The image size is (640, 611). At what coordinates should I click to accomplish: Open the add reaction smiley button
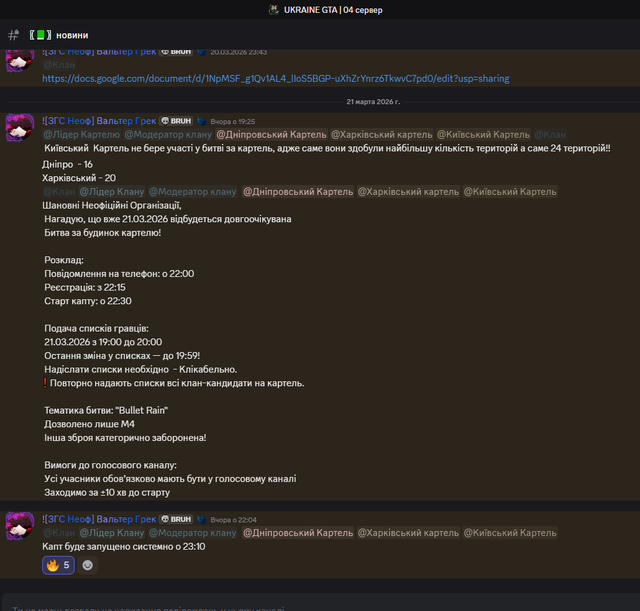87,565
